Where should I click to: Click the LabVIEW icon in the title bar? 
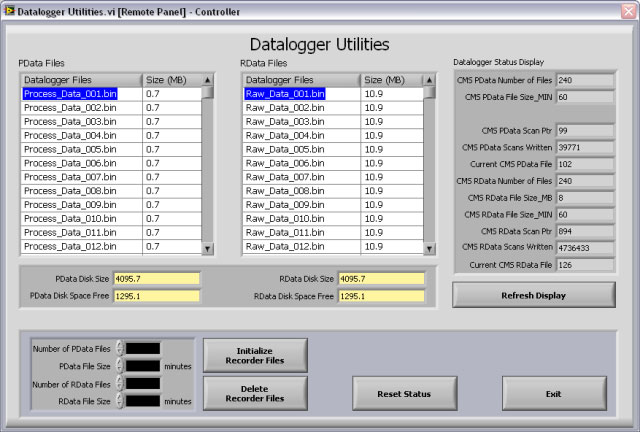[x=9, y=11]
